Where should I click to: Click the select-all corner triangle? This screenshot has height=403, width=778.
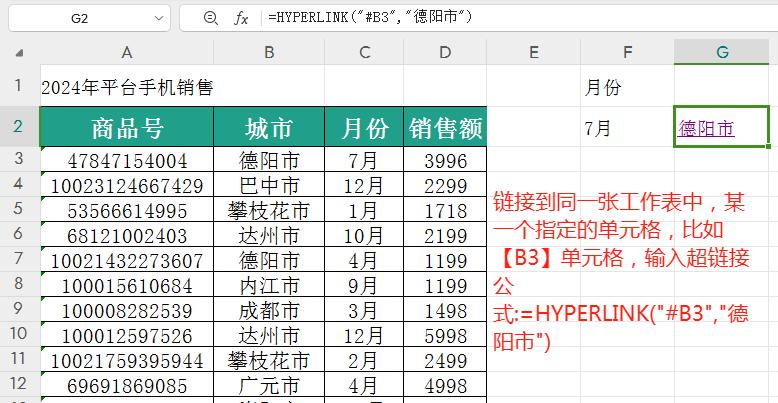[x=19, y=53]
